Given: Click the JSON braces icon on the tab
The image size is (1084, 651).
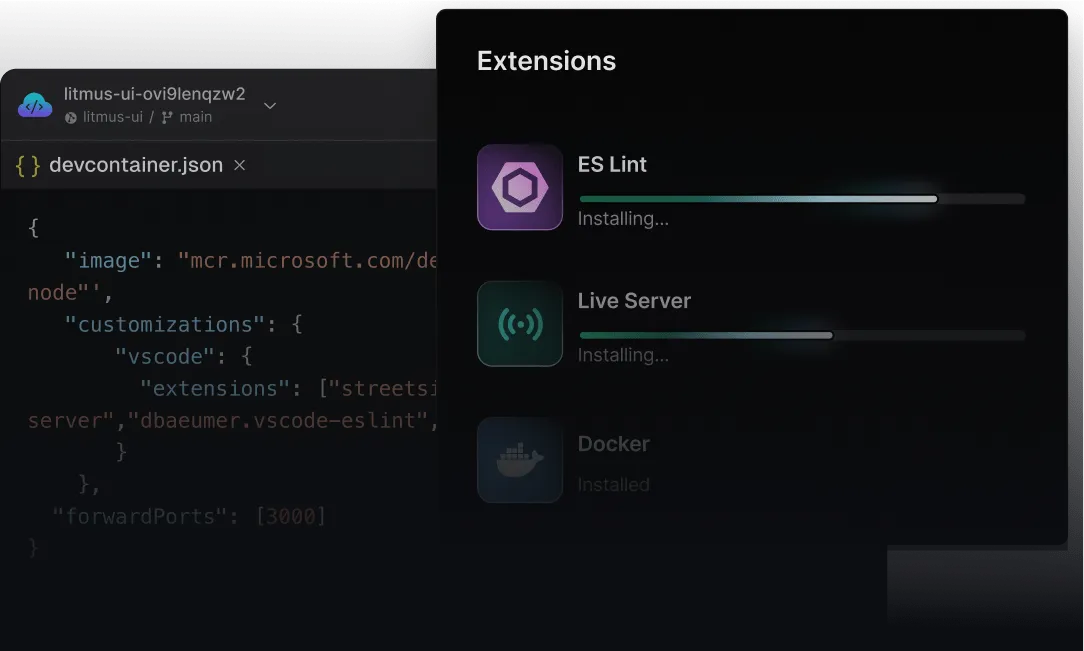Looking at the screenshot, I should [x=28, y=166].
